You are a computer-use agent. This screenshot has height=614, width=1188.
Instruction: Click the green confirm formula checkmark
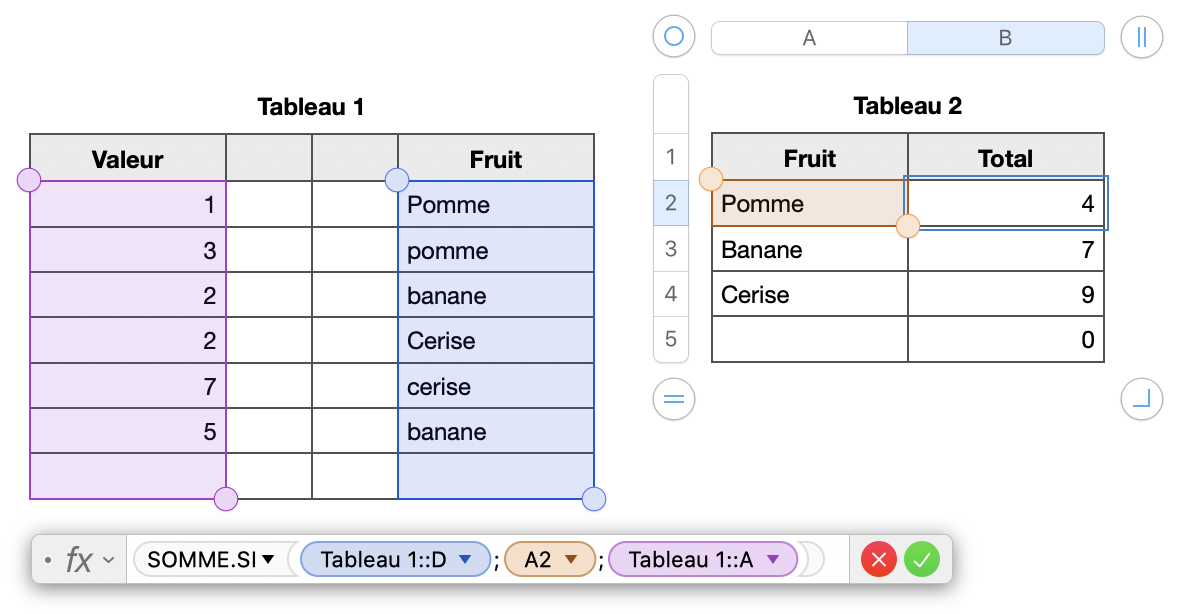[922, 559]
